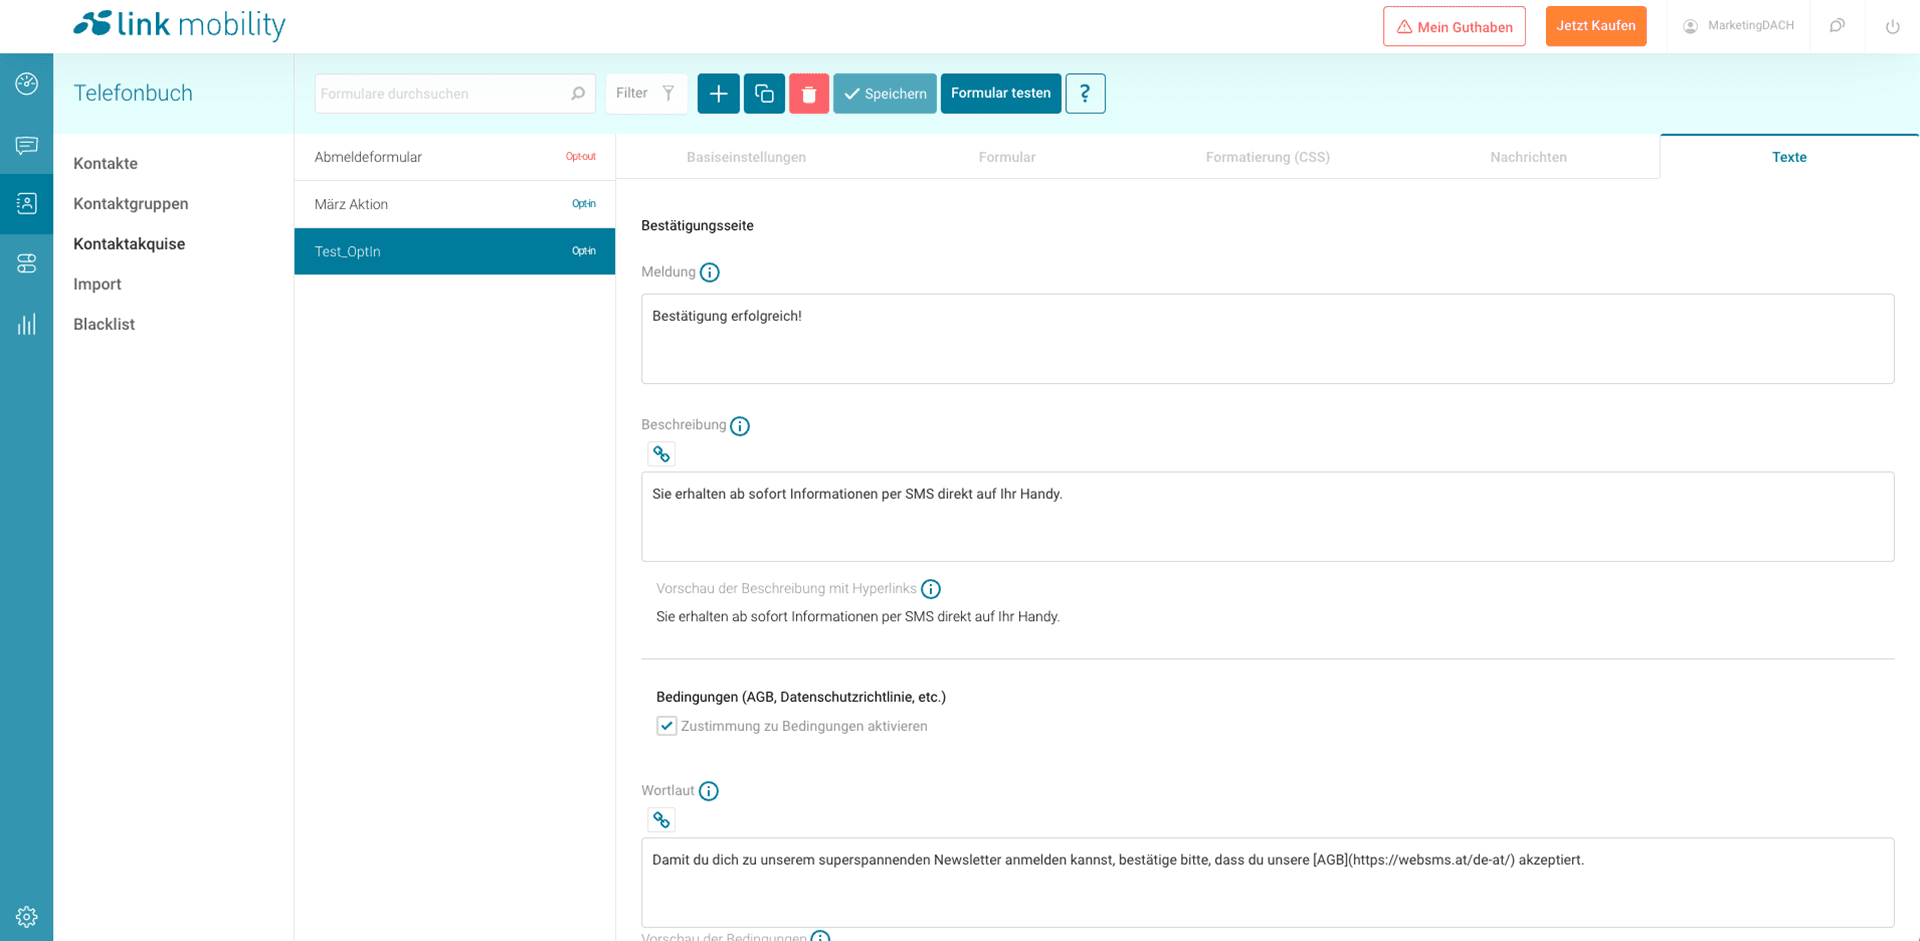Click the Mein Guthaben button
1920x941 pixels.
[1454, 27]
